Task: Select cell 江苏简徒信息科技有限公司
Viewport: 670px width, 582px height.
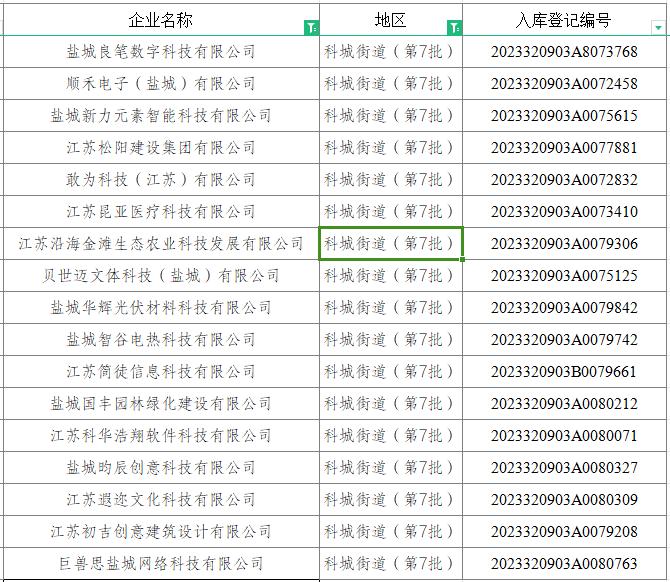Action: (x=161, y=372)
